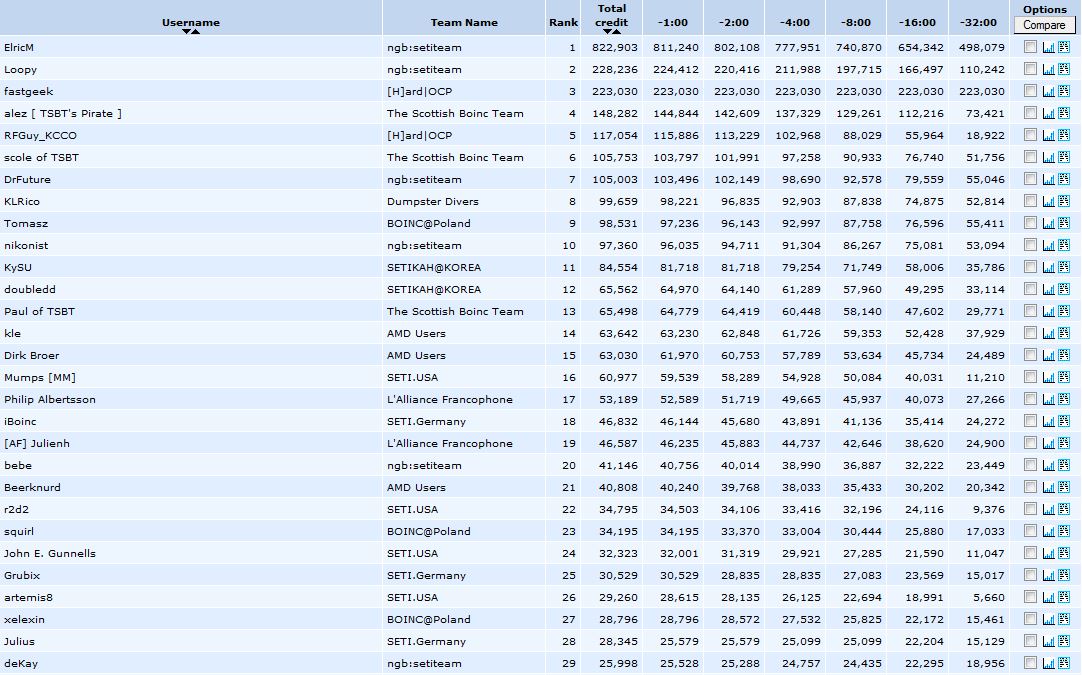This screenshot has width=1082, height=675.
Task: Tick the compare checkbox for ElricM
Action: [1030, 48]
